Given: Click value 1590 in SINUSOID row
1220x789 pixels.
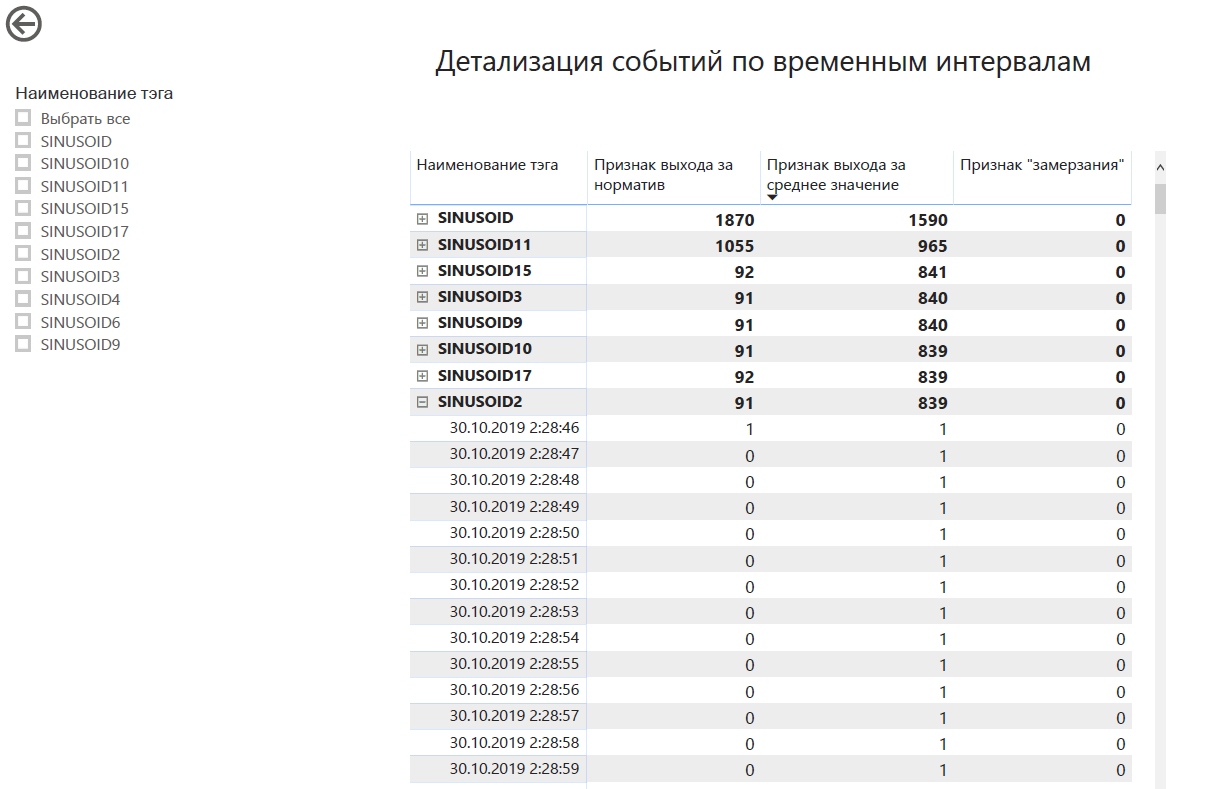Looking at the screenshot, I should pos(927,220).
